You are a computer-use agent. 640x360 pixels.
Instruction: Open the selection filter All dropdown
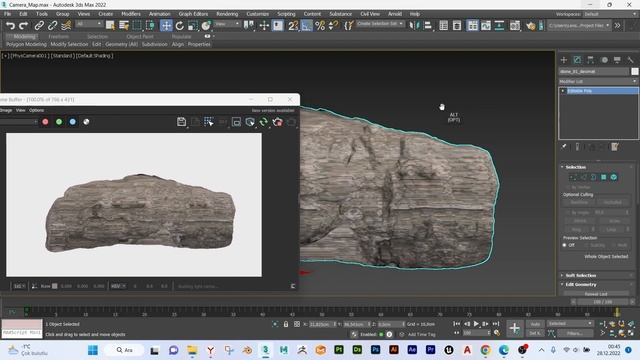coord(88,24)
